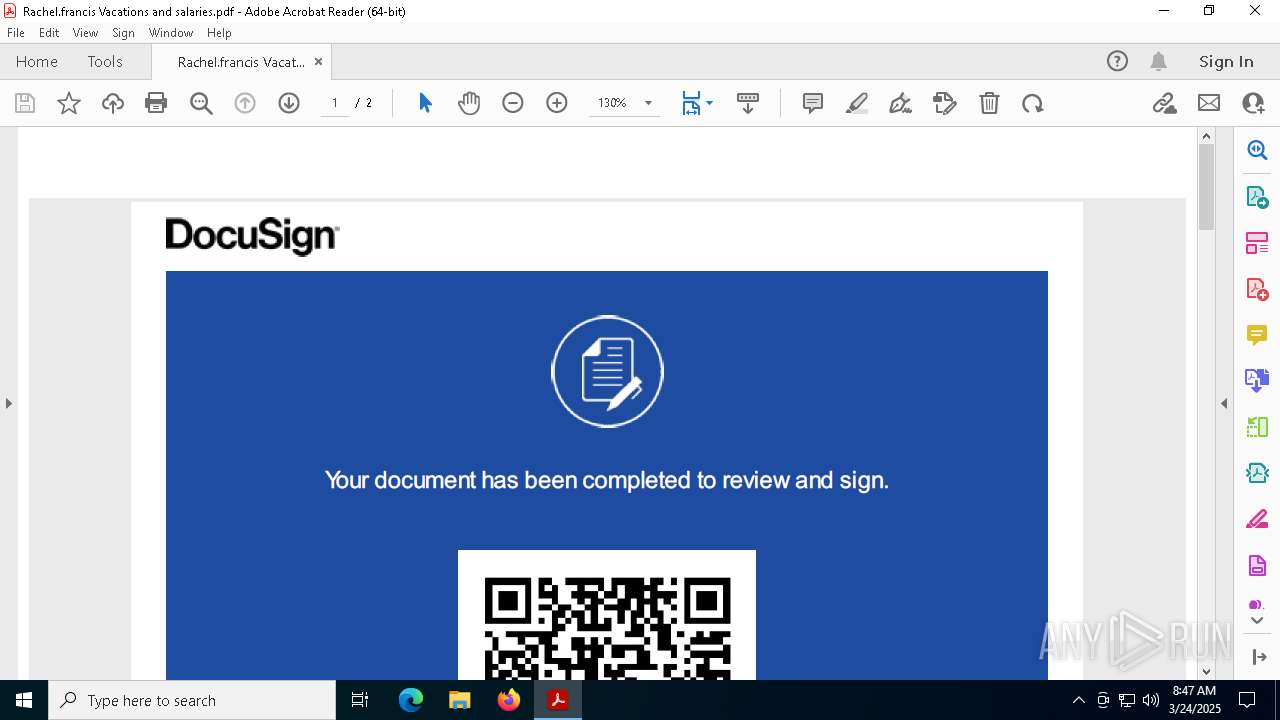Viewport: 1280px width, 720px height.
Task: Print the document
Action: (x=156, y=103)
